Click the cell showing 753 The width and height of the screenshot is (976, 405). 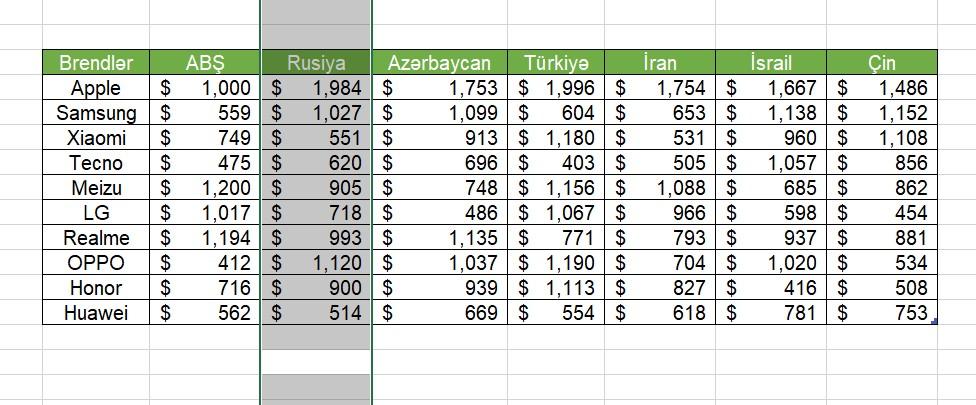pyautogui.click(x=882, y=312)
